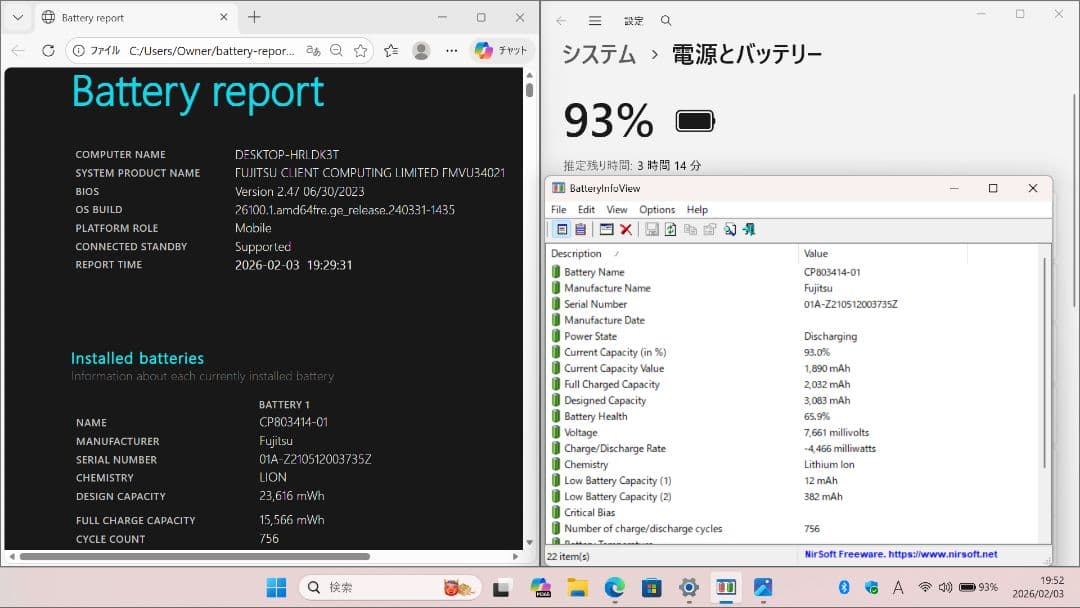Select the Properties toolbar icon in BatteryInfoView
1080x608 pixels.
[x=708, y=229]
